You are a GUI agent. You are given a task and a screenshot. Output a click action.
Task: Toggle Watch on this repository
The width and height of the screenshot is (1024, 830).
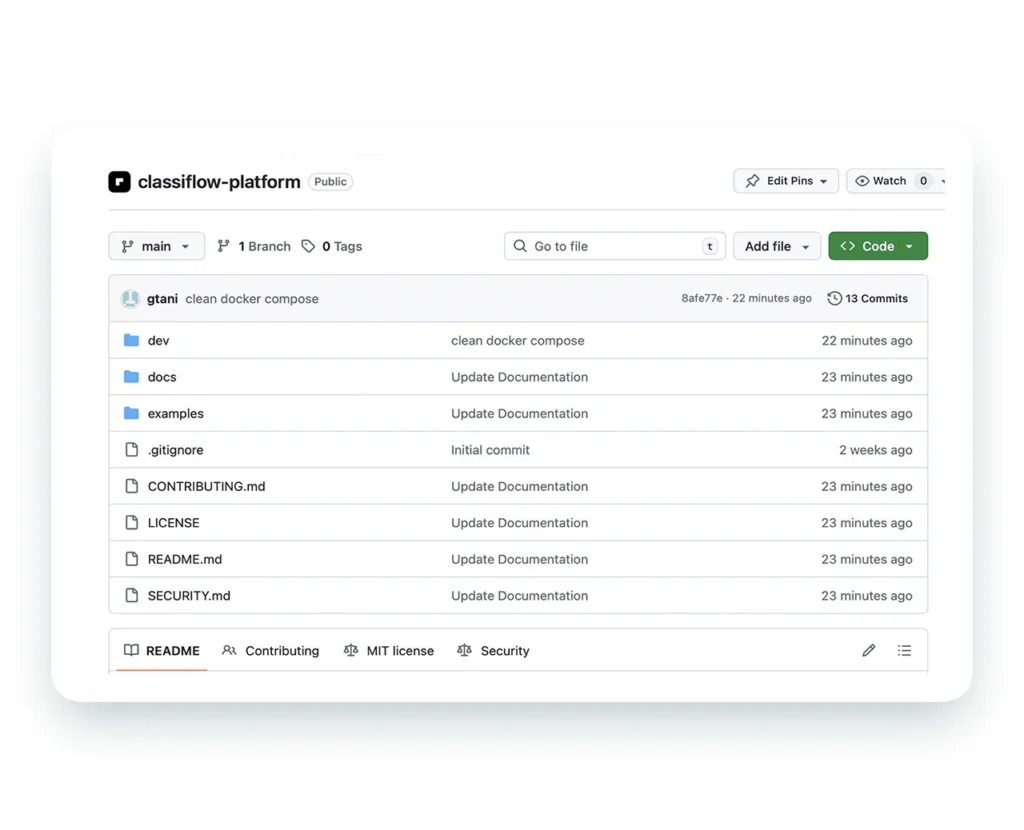[881, 181]
